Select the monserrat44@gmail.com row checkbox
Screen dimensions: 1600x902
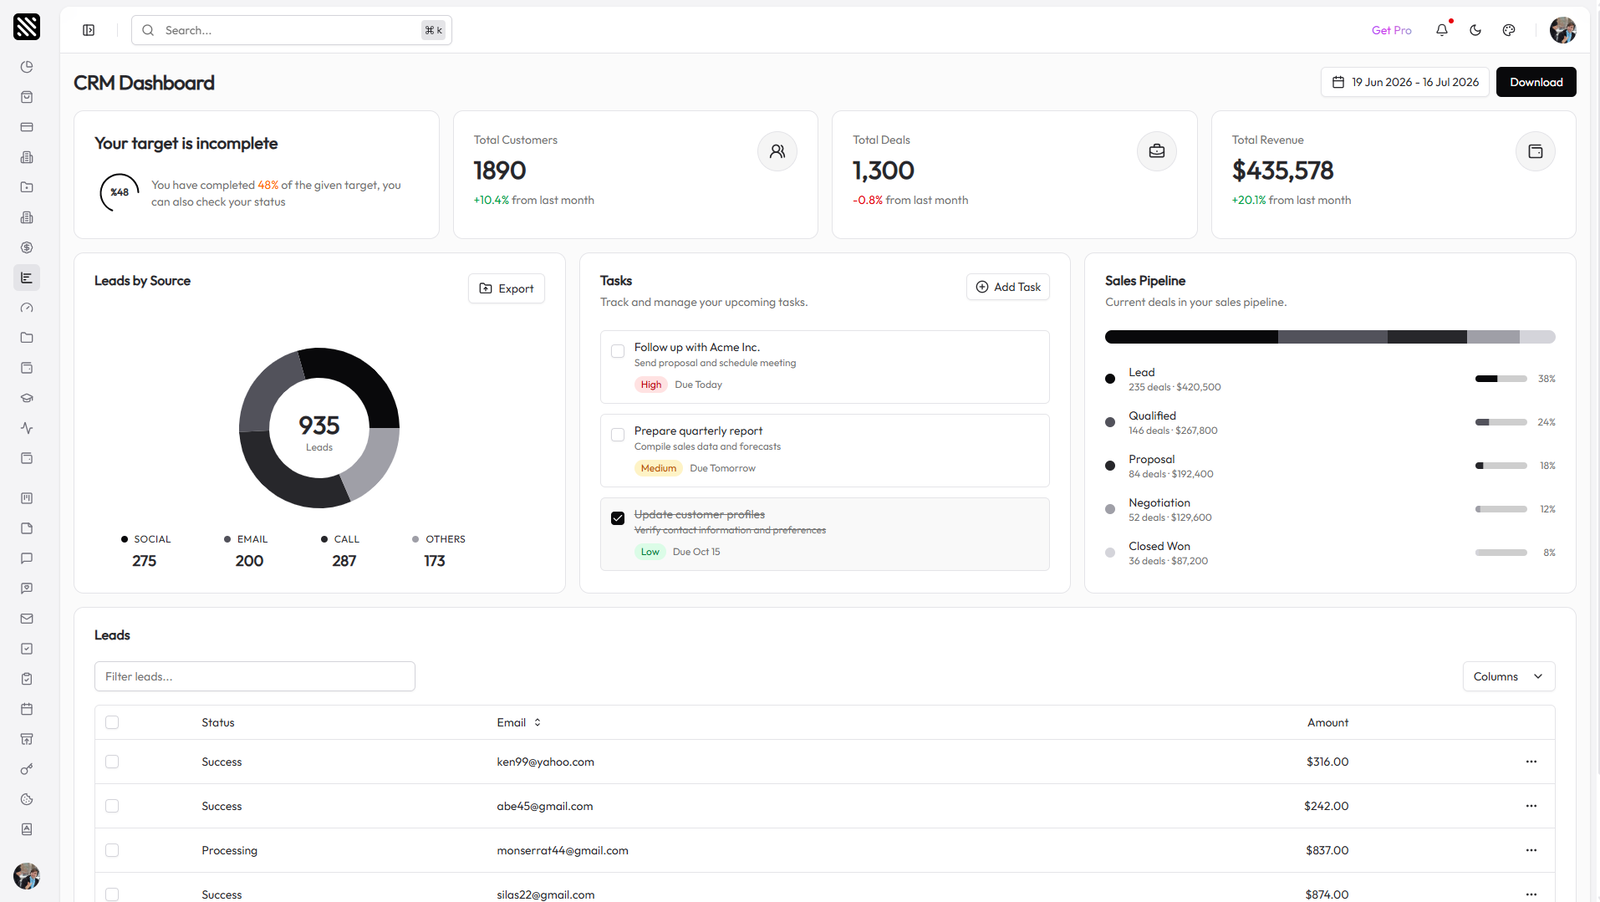112,850
